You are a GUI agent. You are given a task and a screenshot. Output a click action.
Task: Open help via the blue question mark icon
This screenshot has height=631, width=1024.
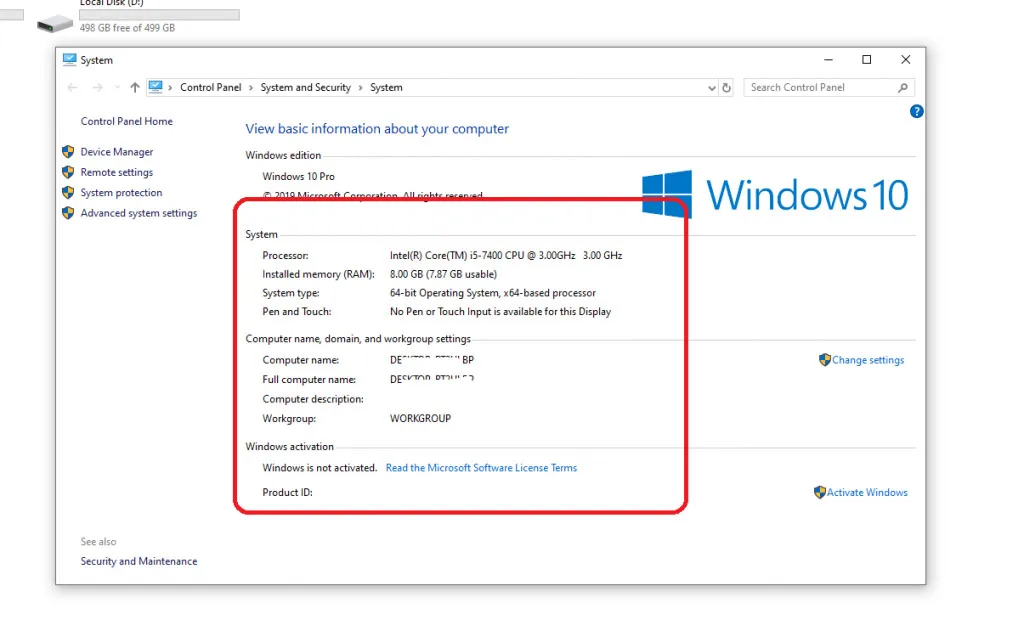(x=917, y=111)
